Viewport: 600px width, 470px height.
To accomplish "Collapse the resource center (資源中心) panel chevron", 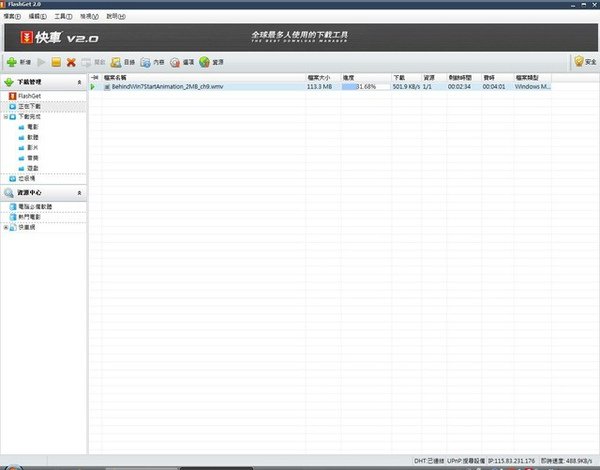I will click(79, 193).
